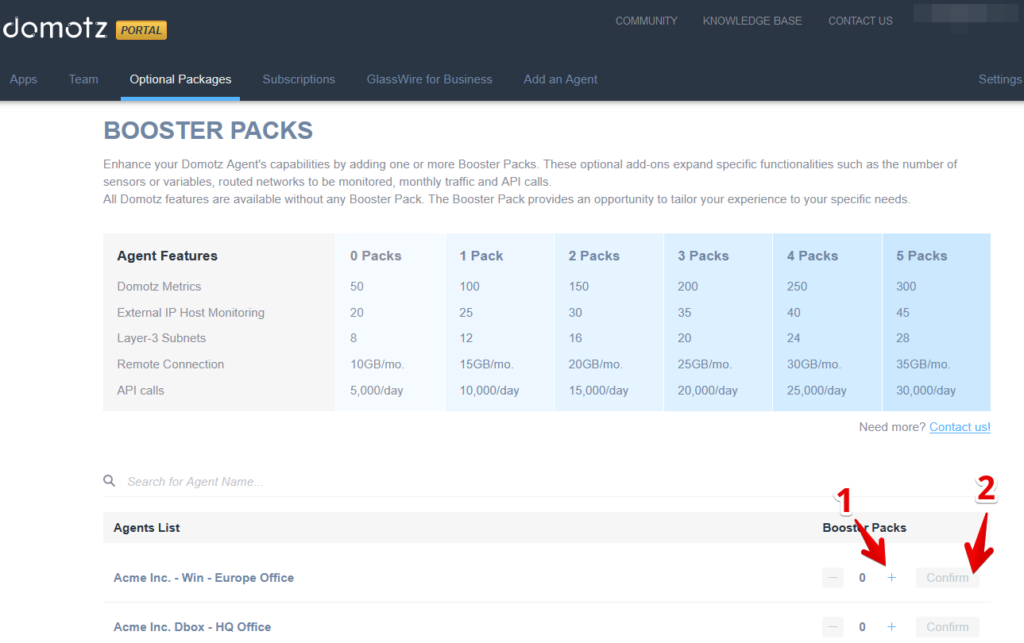The image size is (1024, 643).
Task: Open the Settings tab
Action: 1000,80
